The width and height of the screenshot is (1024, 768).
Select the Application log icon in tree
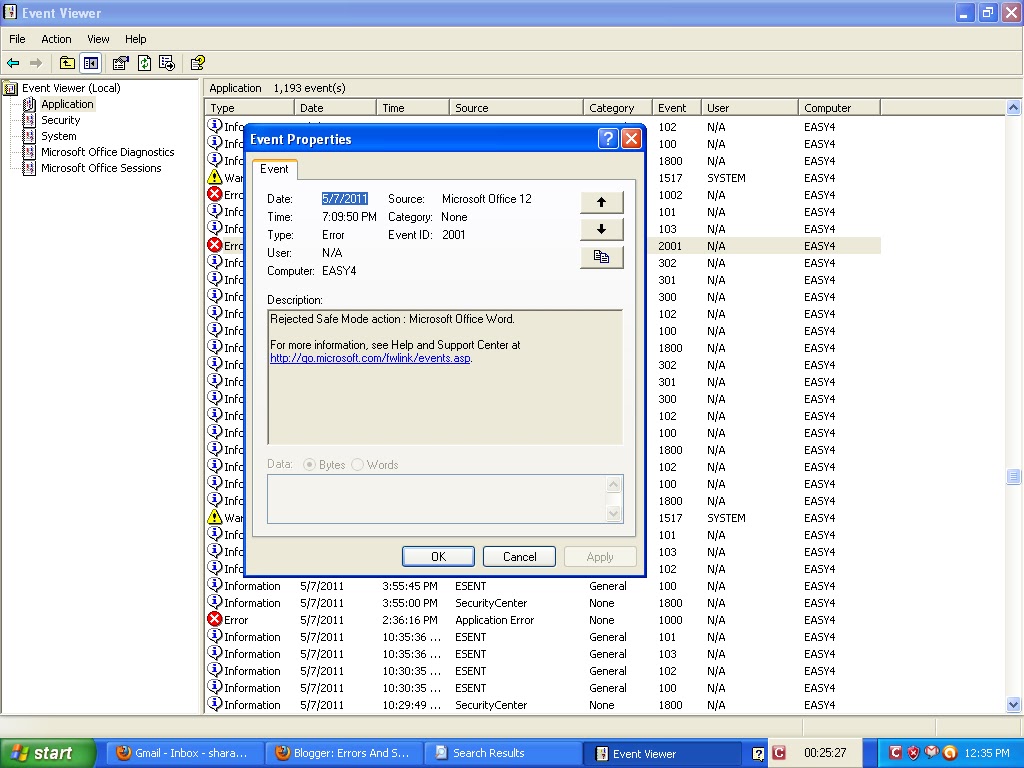pos(29,104)
